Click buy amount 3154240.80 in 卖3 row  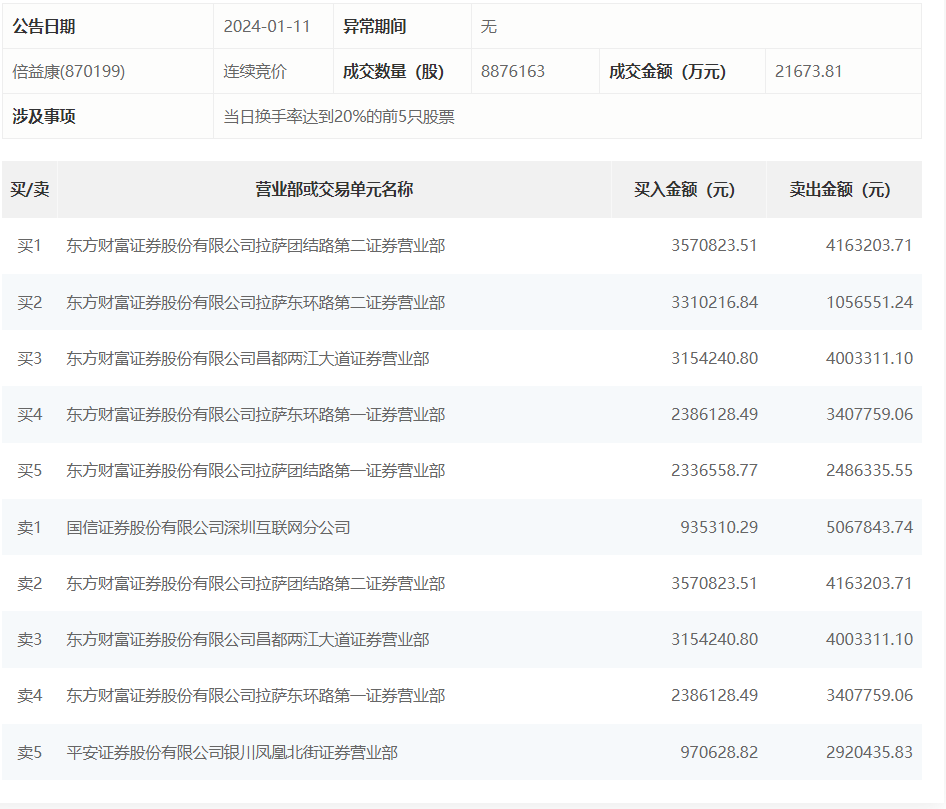(714, 639)
